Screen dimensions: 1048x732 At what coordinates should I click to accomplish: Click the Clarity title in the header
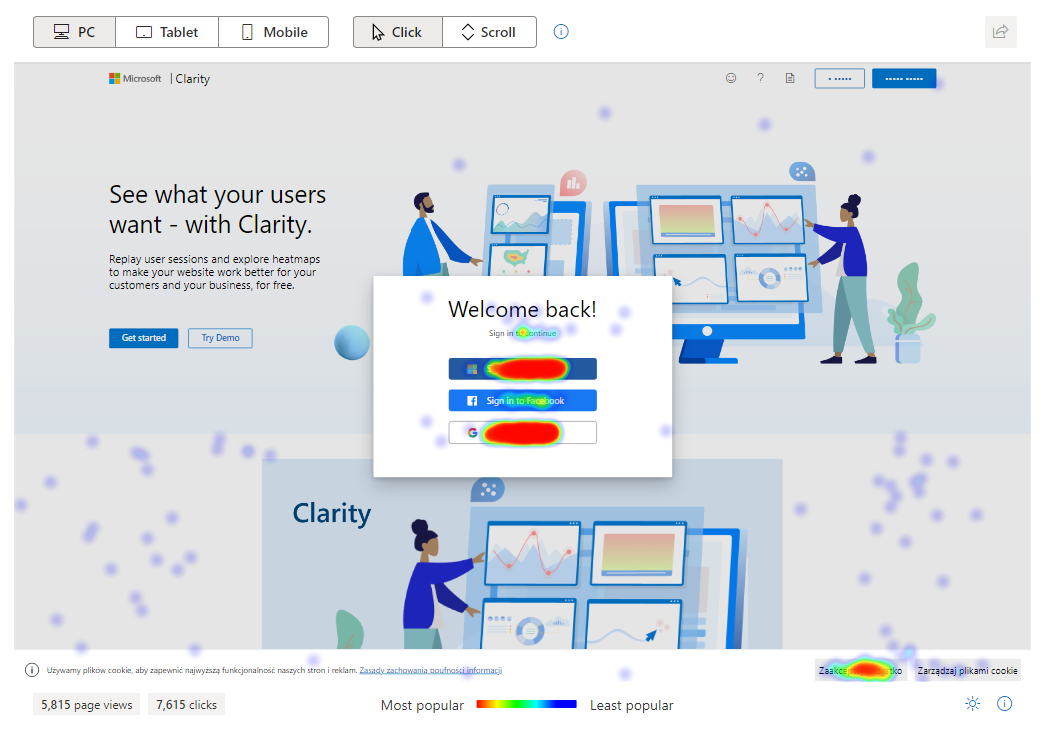pos(192,79)
